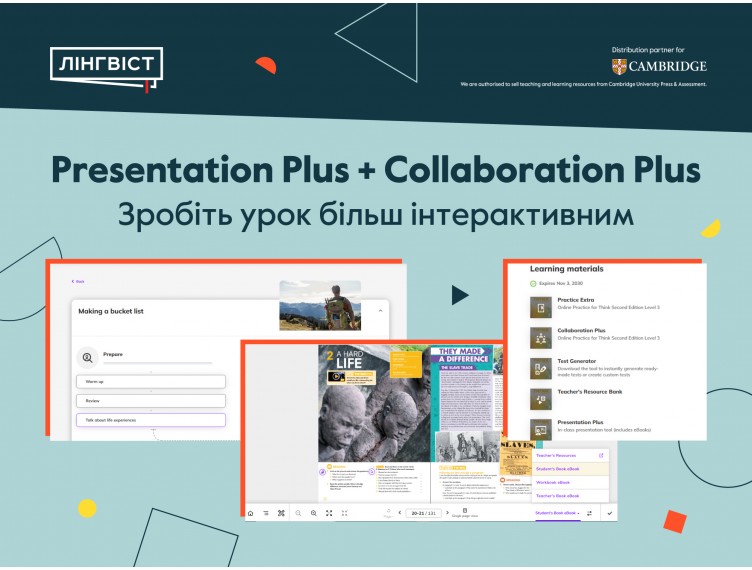
Task: Select the Talk about life experiences step
Action: point(151,420)
